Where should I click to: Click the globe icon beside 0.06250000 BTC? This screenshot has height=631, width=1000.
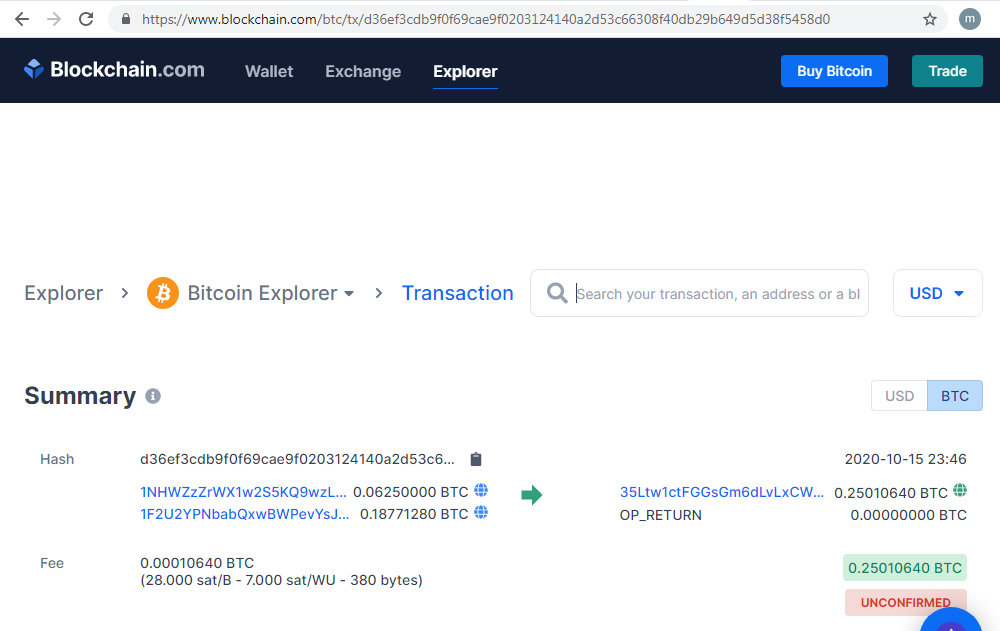(482, 491)
